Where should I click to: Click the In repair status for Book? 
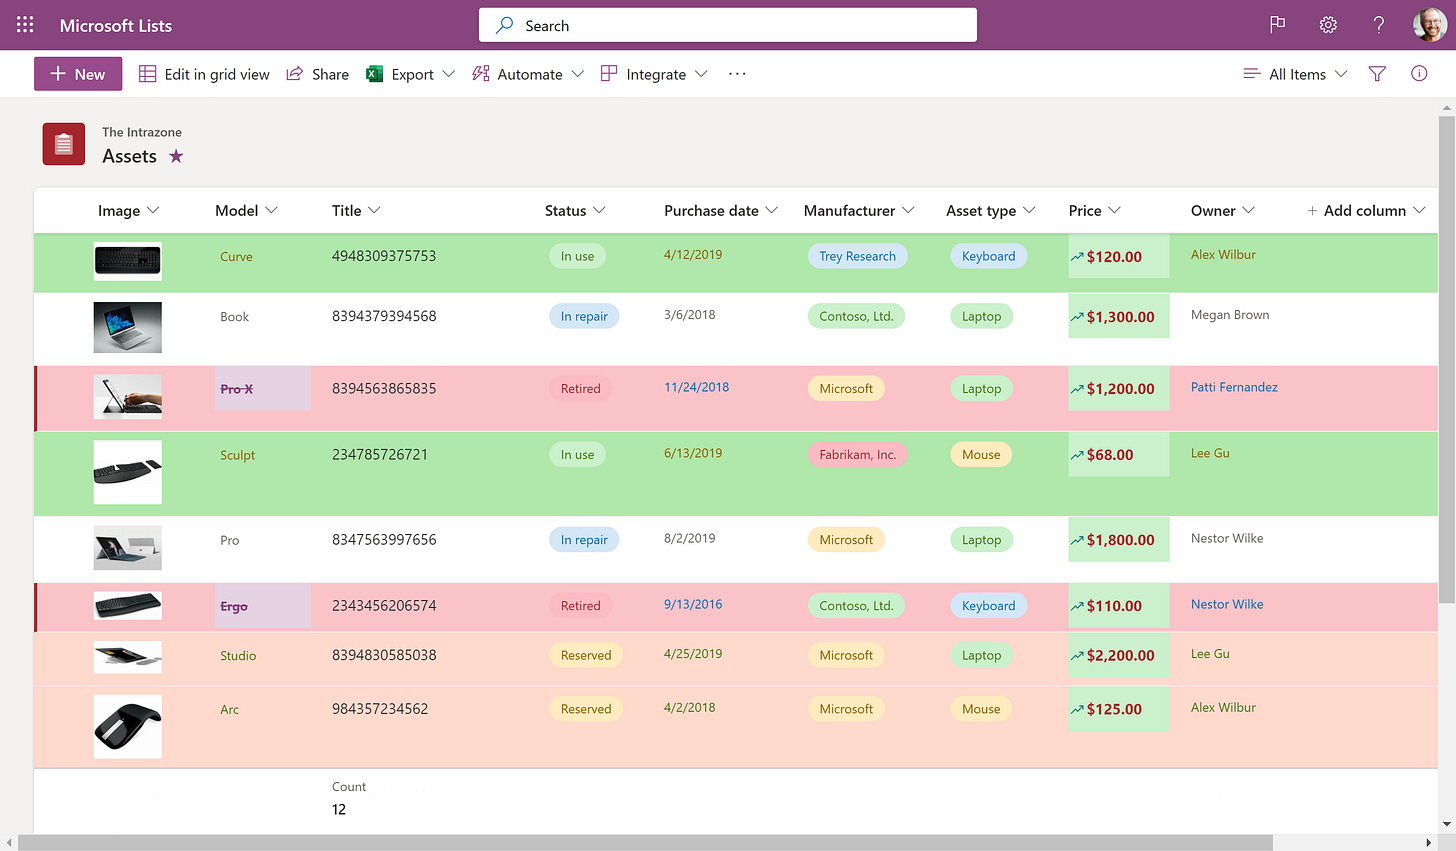coord(584,317)
